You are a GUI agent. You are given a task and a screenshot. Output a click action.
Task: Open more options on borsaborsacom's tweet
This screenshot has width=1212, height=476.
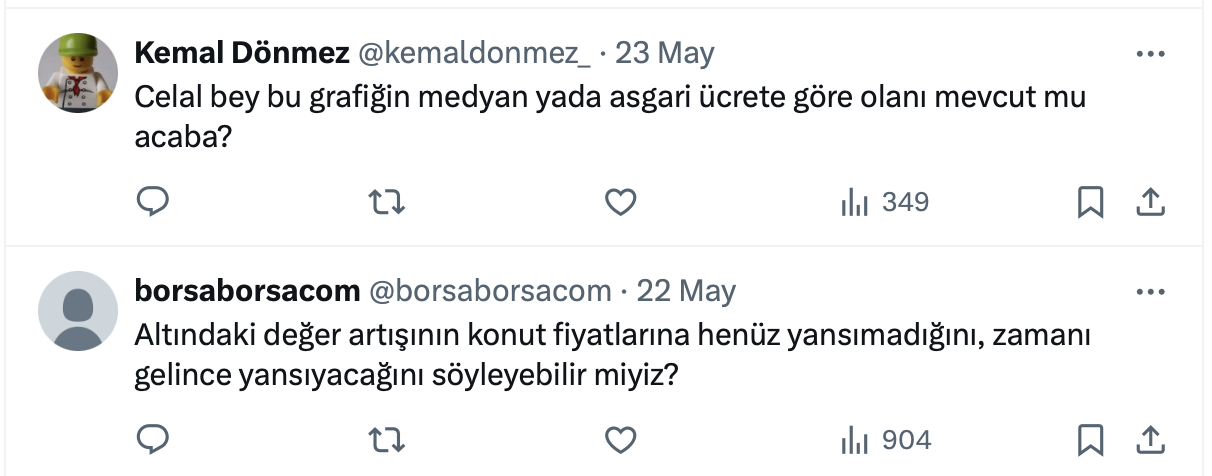(x=1151, y=291)
